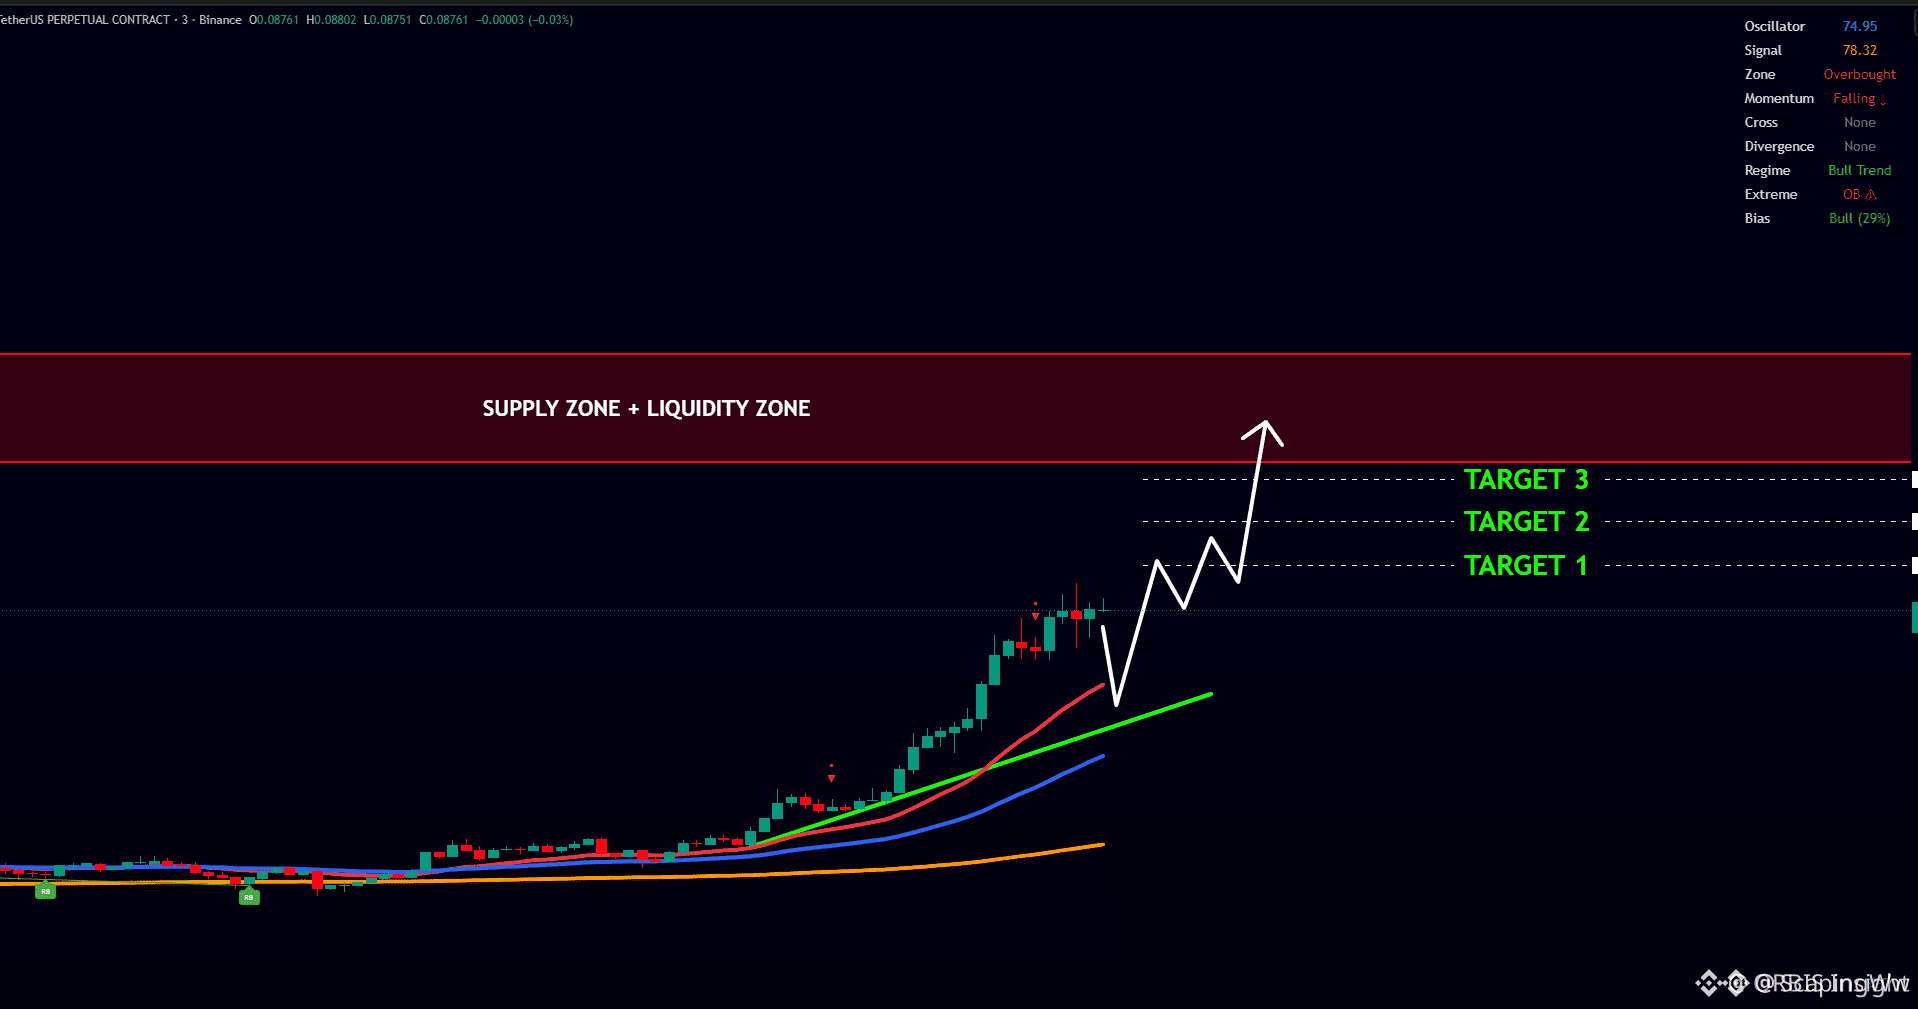
Task: Select the lower red triangle signal marker
Action: [831, 777]
